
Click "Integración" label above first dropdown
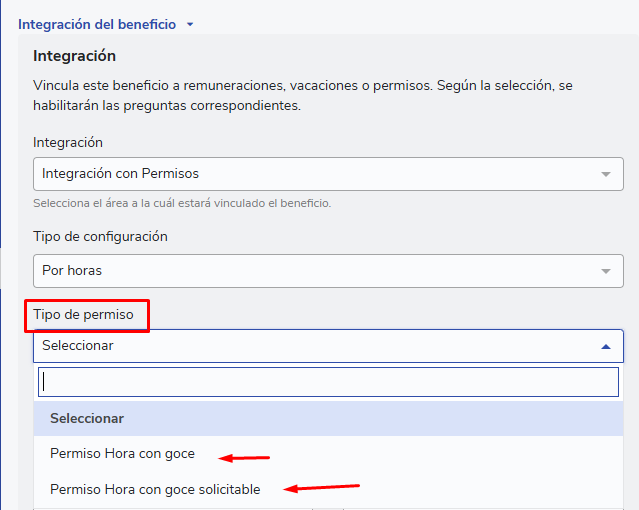point(67,143)
